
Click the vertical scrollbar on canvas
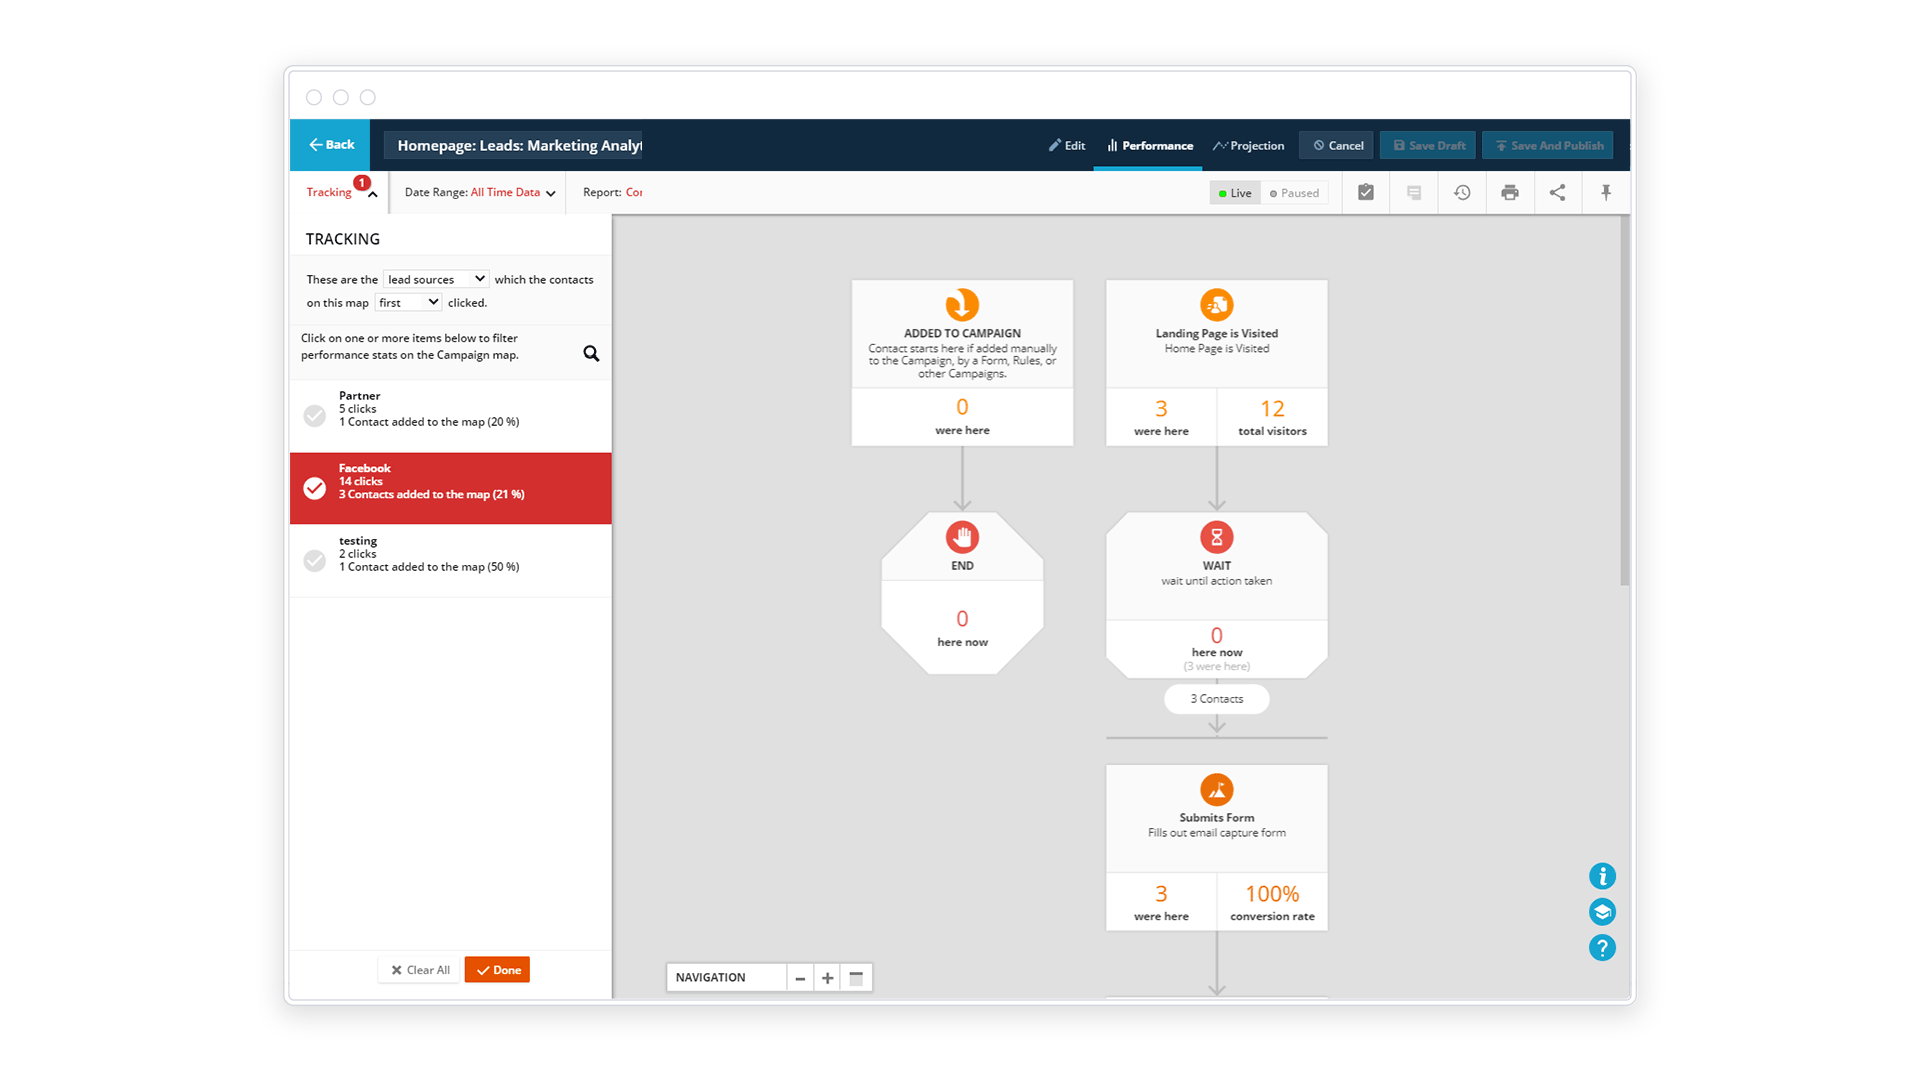pyautogui.click(x=1624, y=400)
